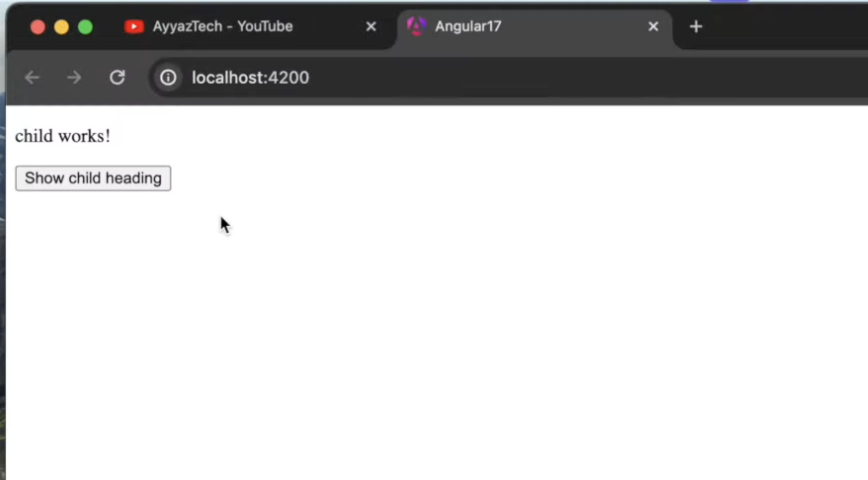868x480 pixels.
Task: Click the Show child heading button
Action: [93, 178]
